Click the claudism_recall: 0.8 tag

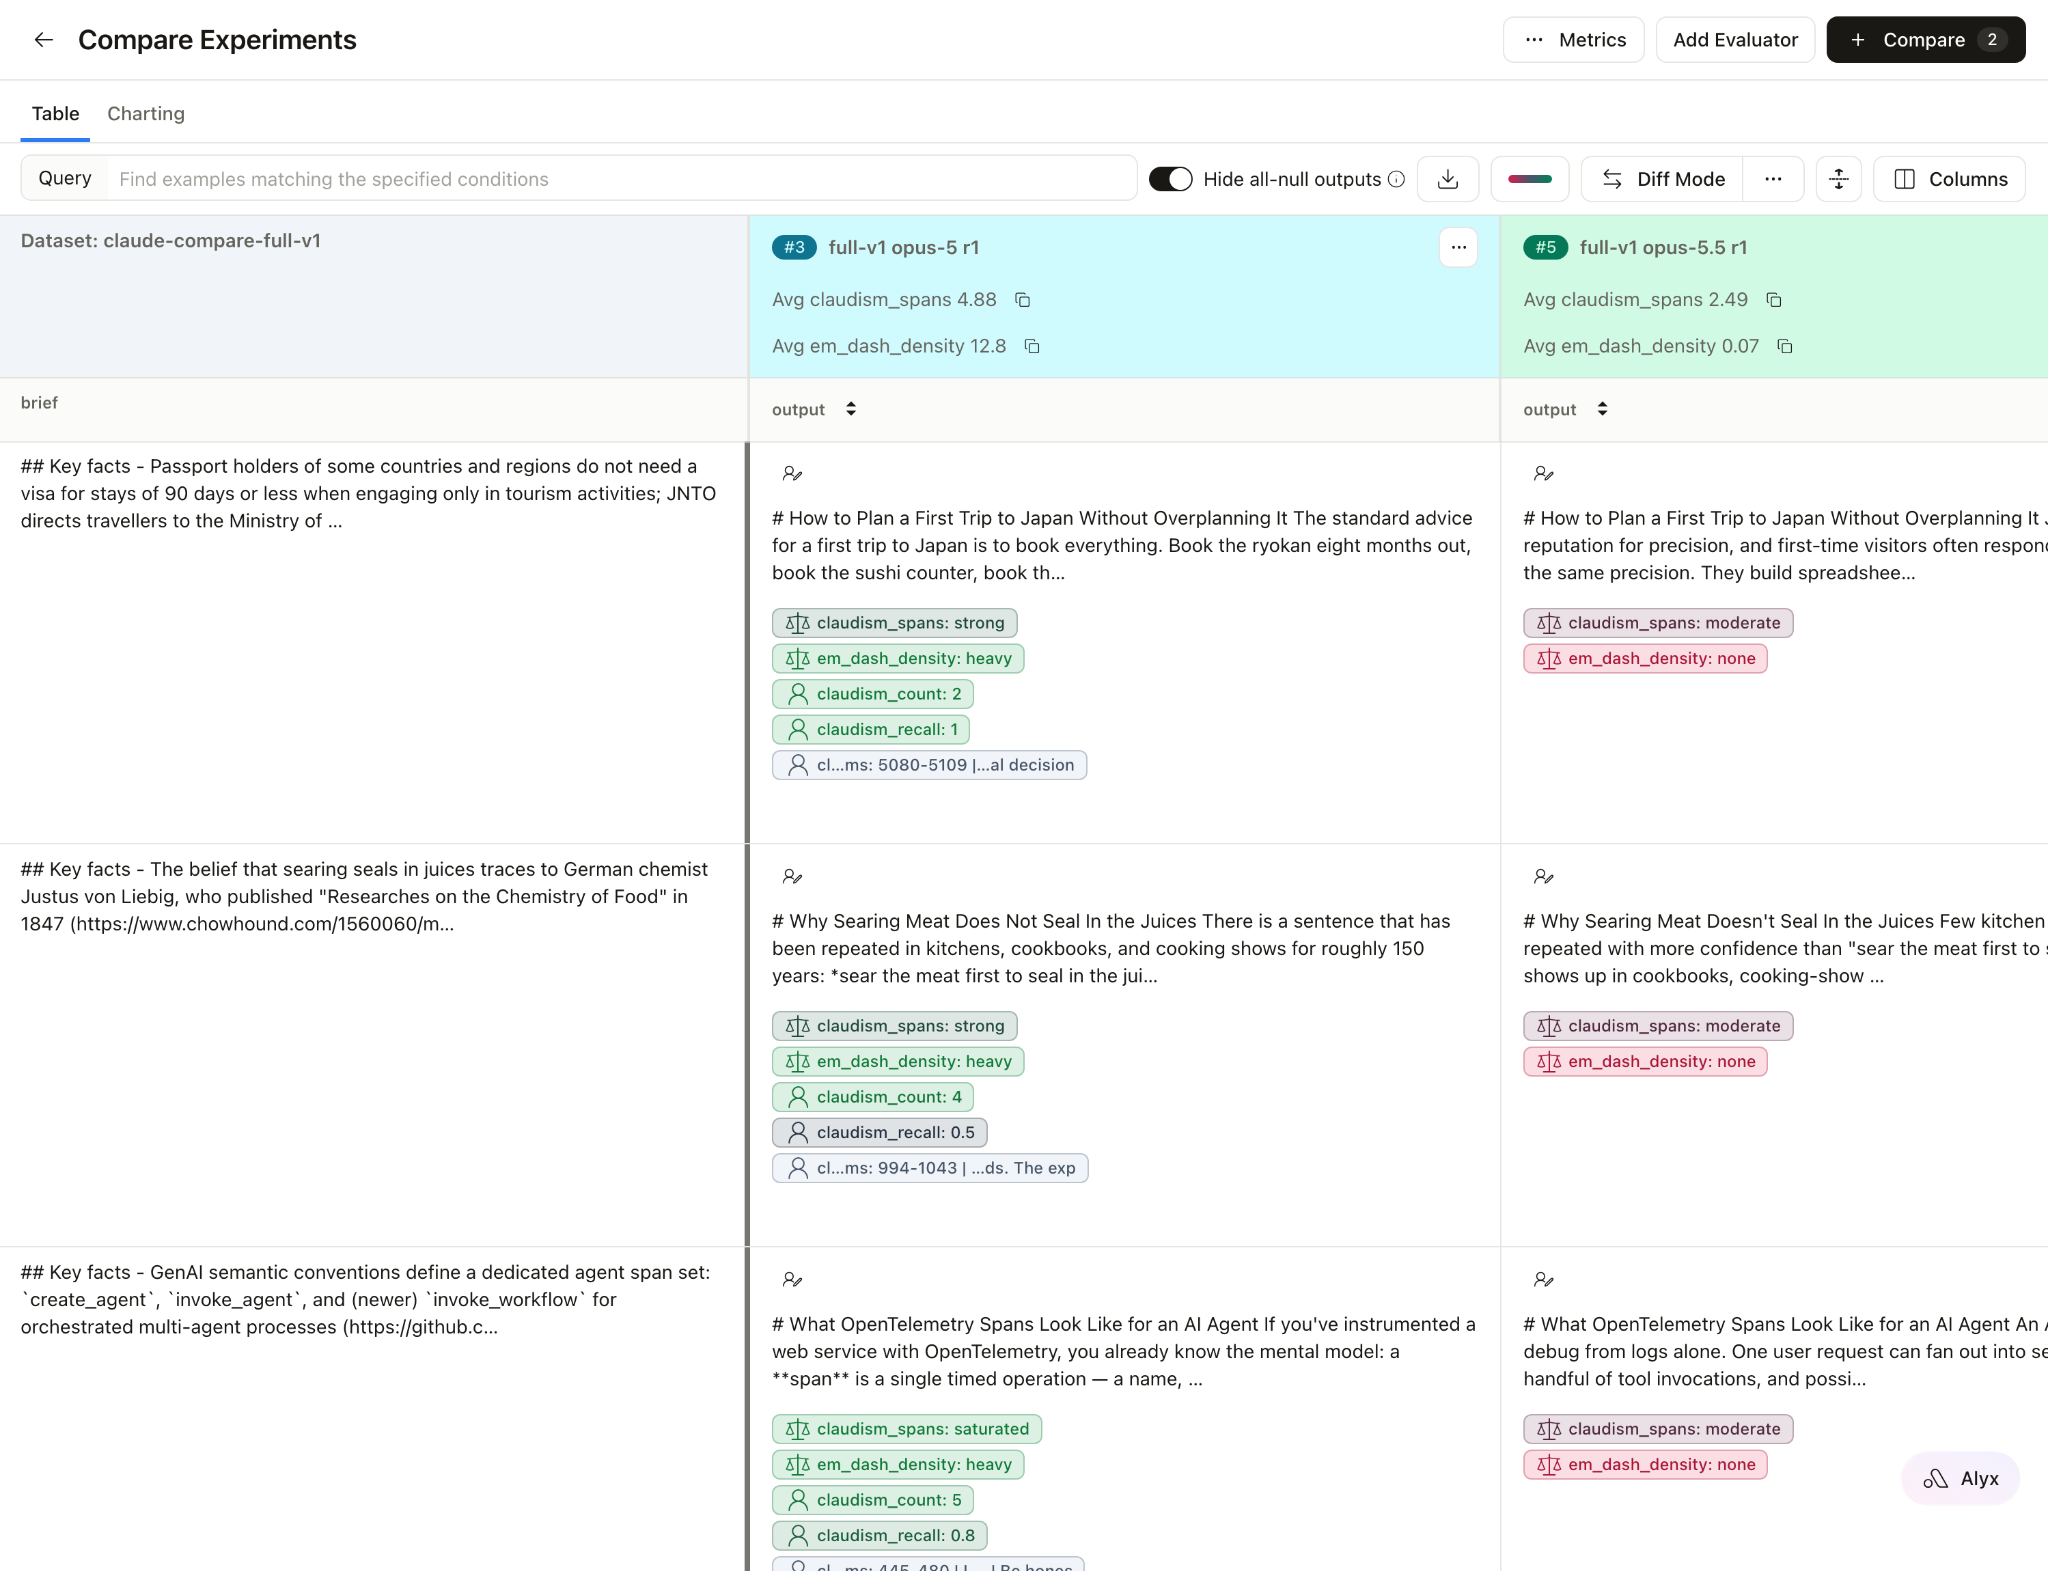point(880,1535)
